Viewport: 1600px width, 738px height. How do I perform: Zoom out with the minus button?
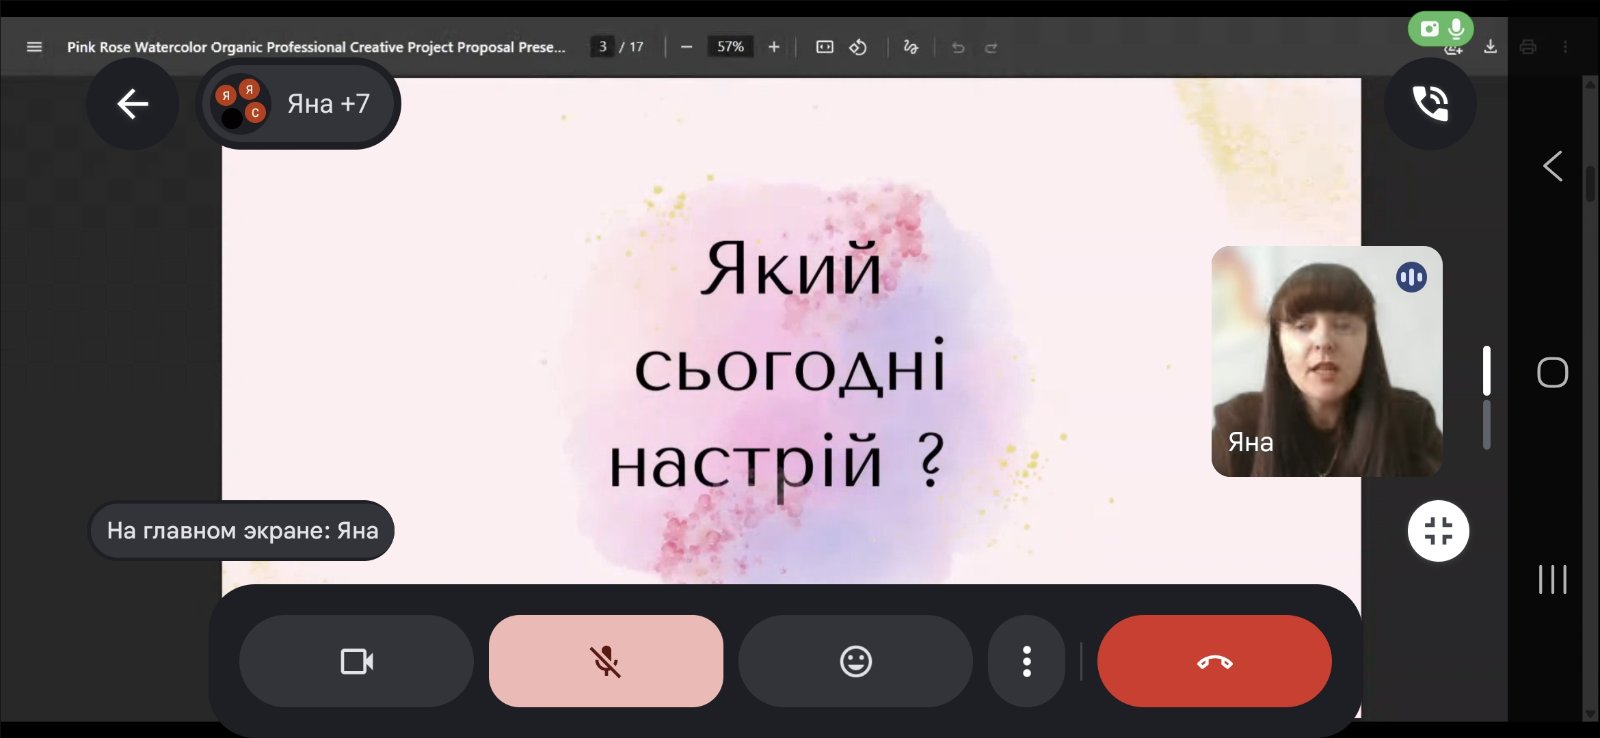coord(686,47)
